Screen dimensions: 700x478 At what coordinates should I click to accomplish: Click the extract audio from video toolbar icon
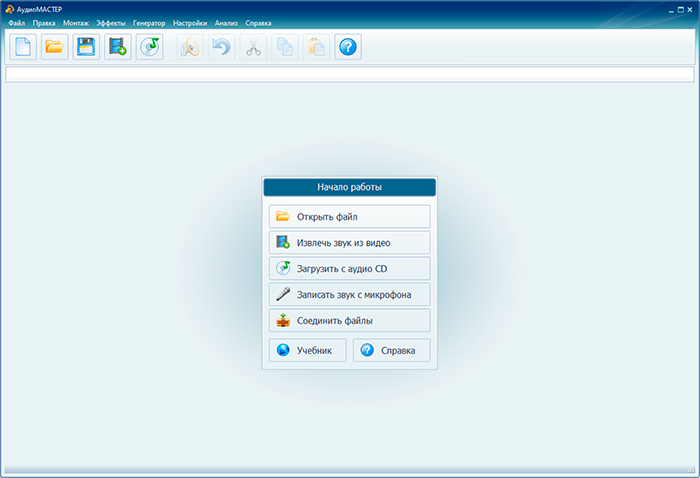118,47
